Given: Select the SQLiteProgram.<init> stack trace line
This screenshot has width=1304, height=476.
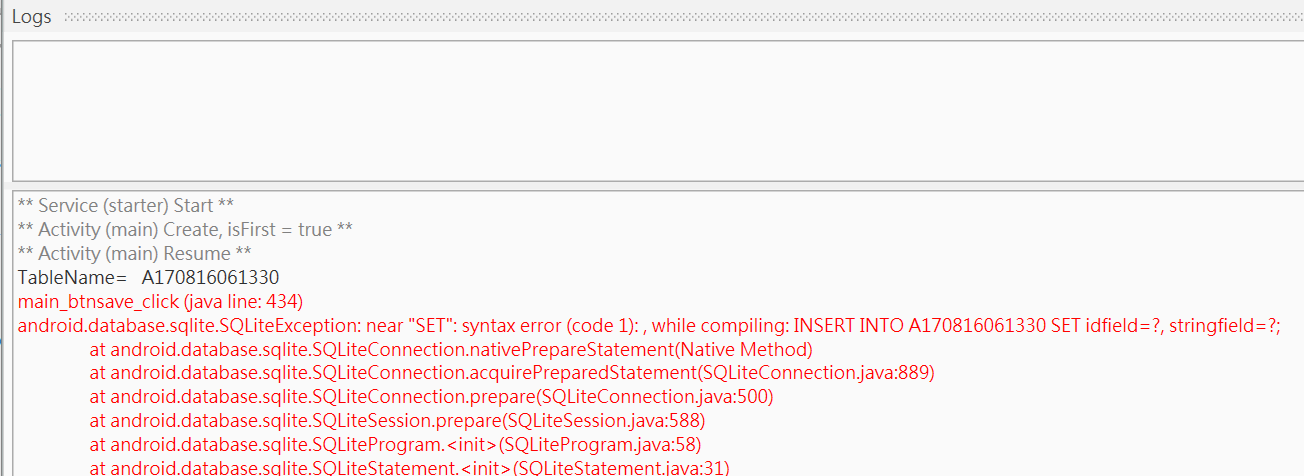Looking at the screenshot, I should point(395,445).
